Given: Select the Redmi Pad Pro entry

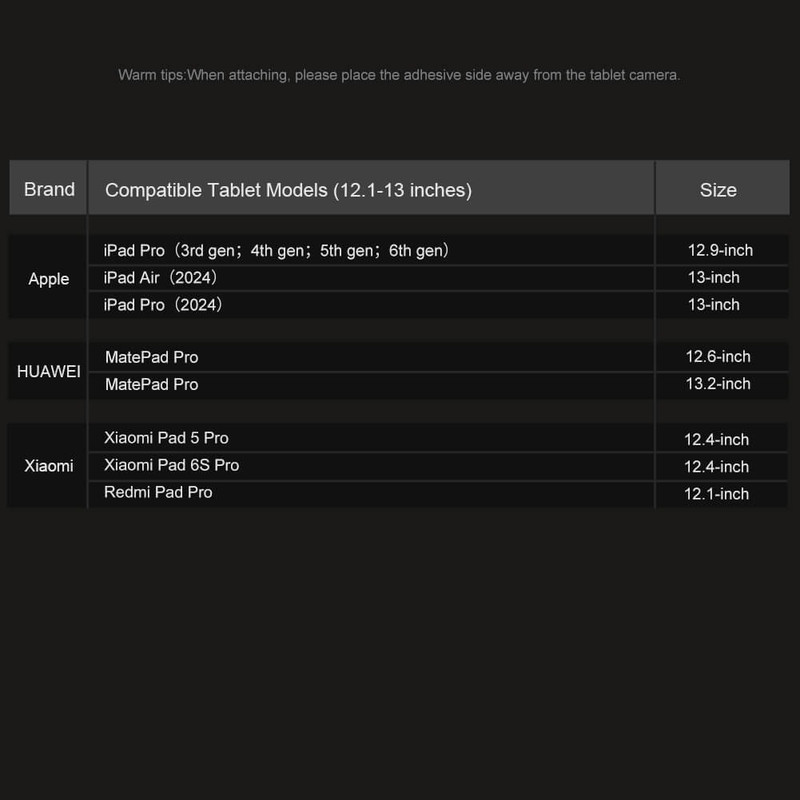Looking at the screenshot, I should [x=159, y=492].
